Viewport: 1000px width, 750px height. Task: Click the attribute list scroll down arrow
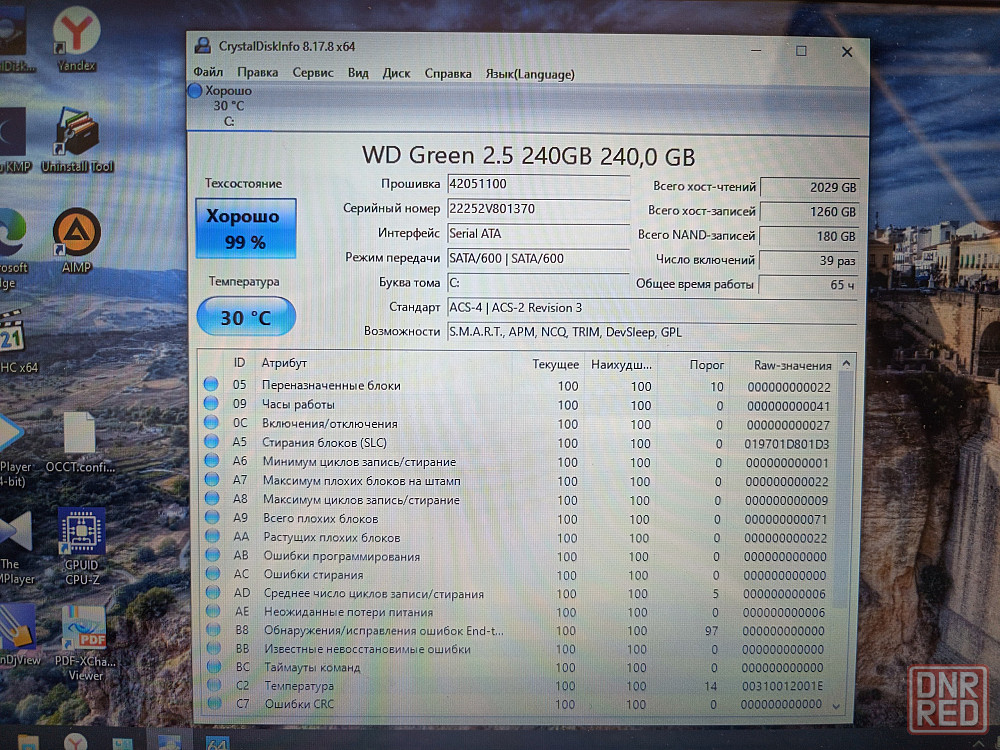click(x=836, y=706)
